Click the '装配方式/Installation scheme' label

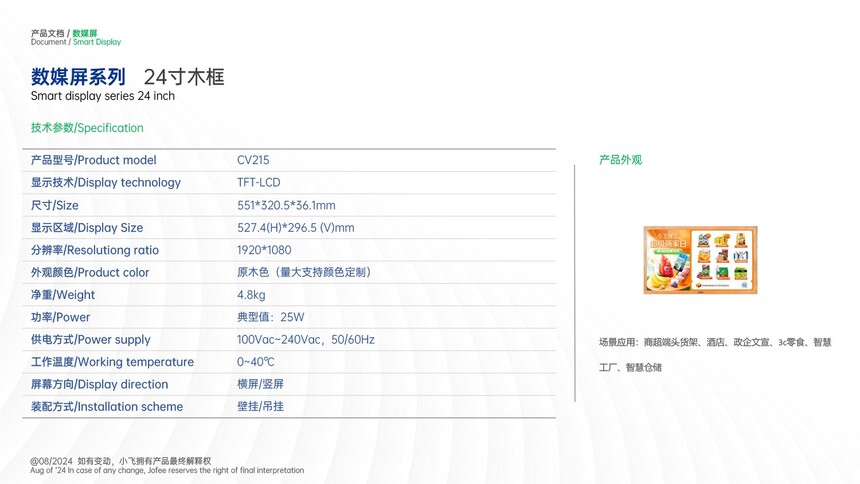point(107,407)
